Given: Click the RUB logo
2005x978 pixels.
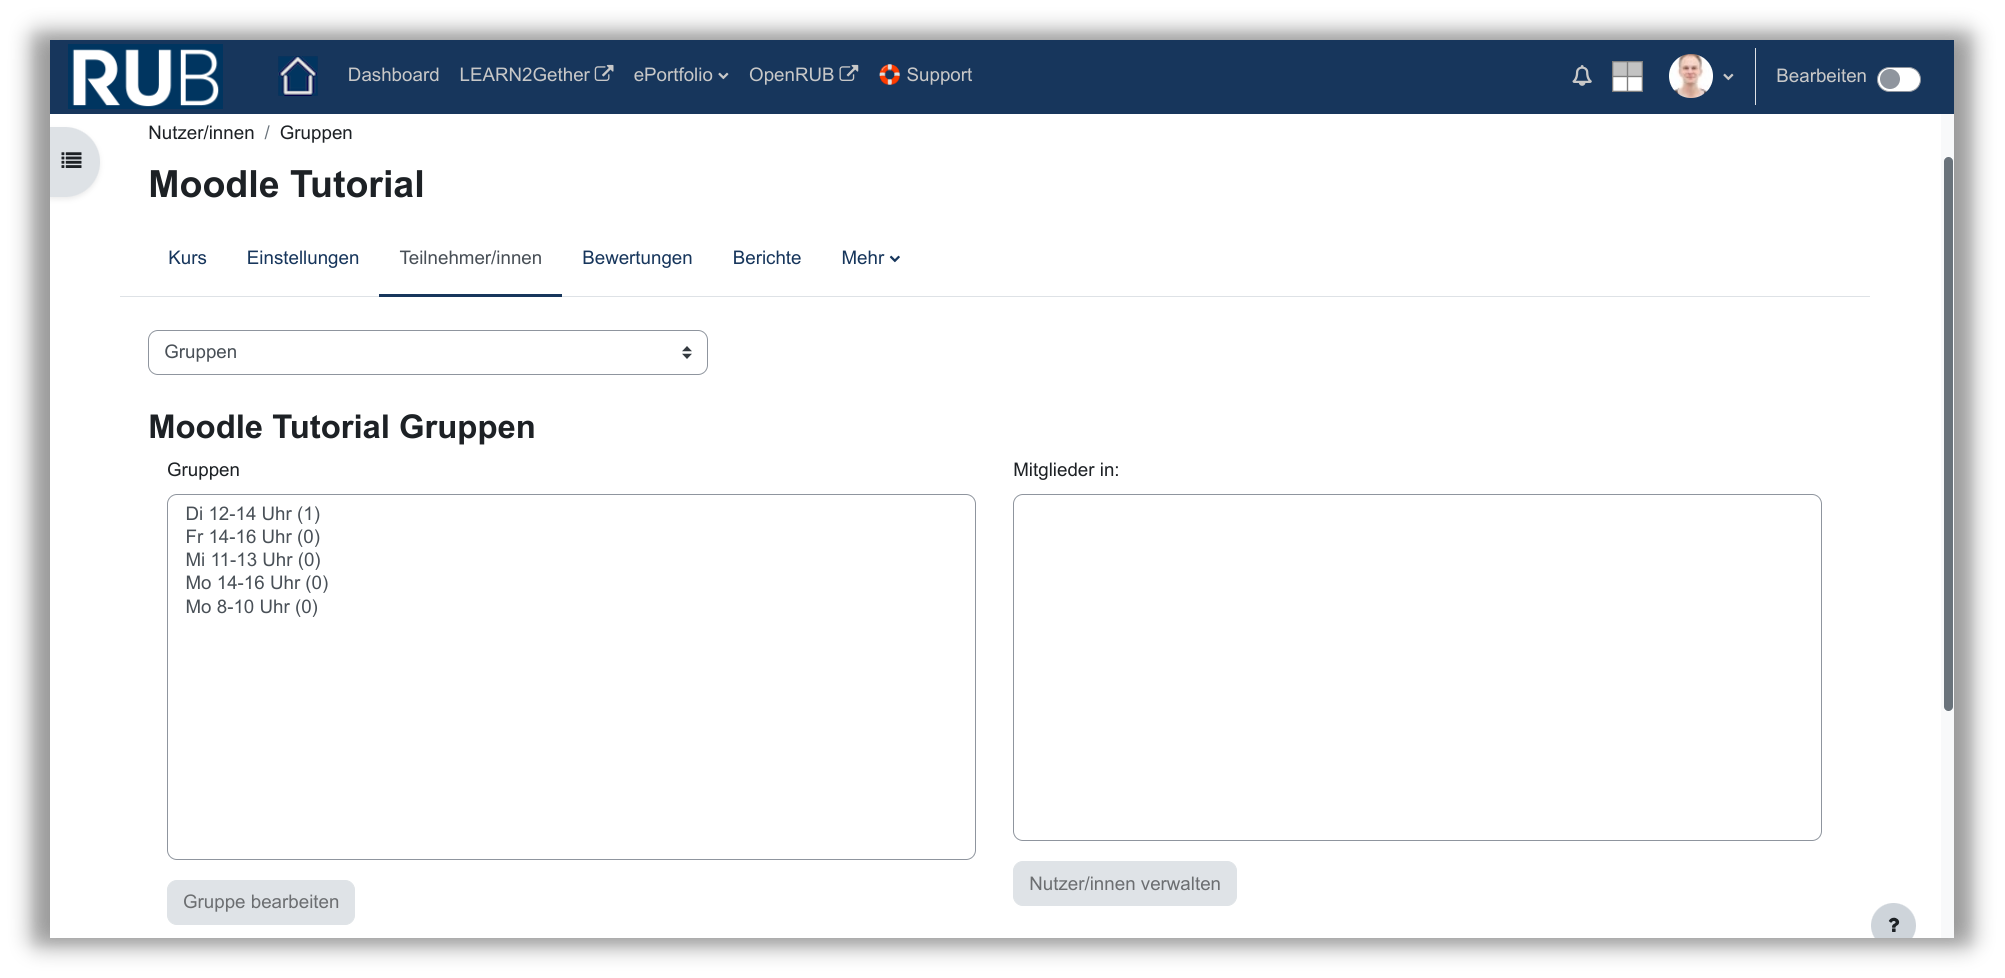Looking at the screenshot, I should point(146,77).
